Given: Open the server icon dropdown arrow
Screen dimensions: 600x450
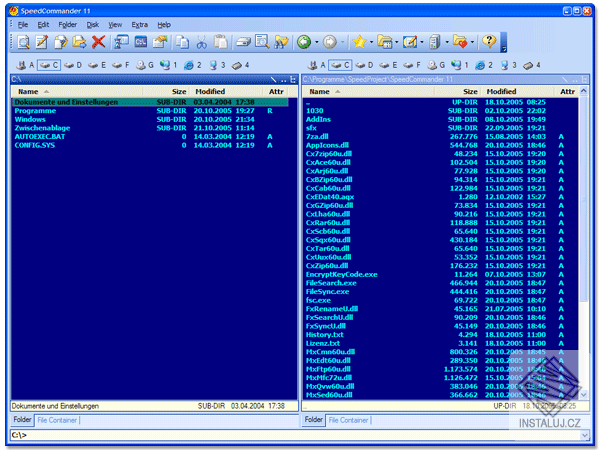Looking at the screenshot, I should pyautogui.click(x=447, y=42).
